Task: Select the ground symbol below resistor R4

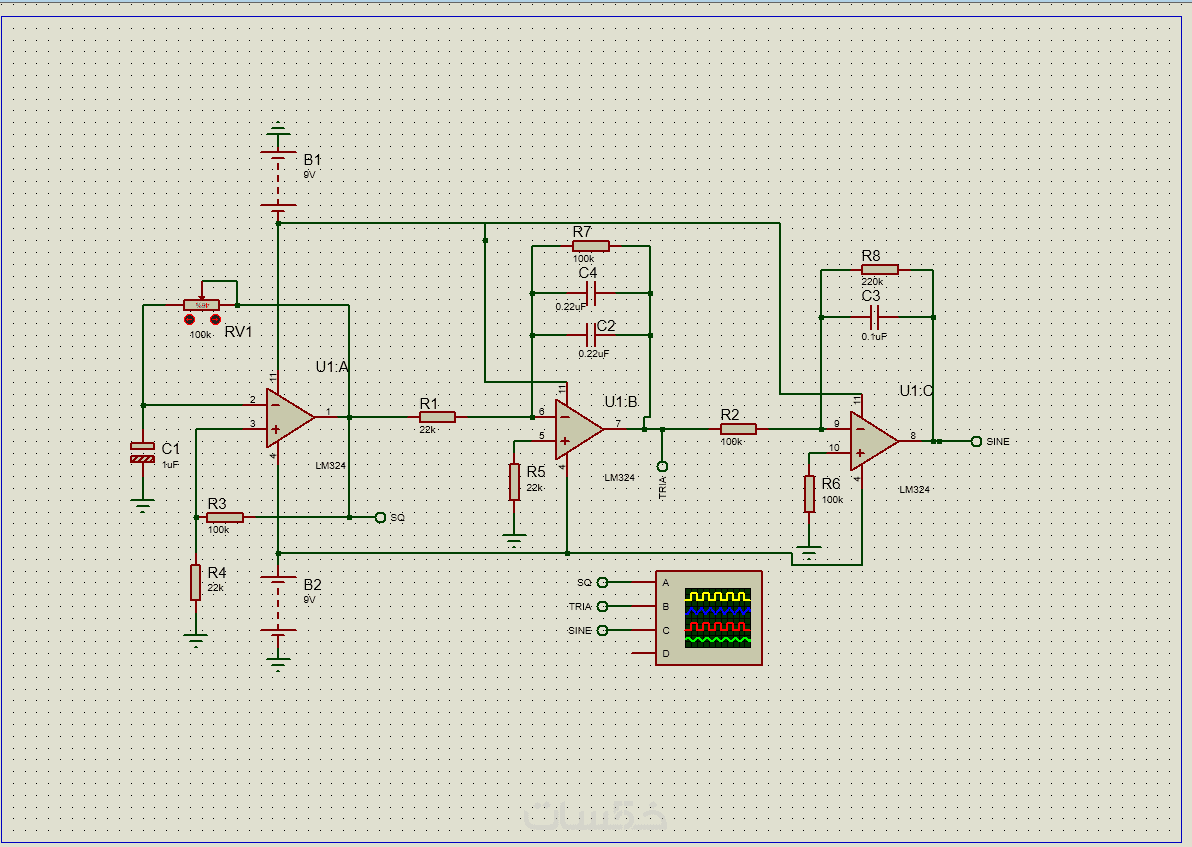Action: click(195, 639)
